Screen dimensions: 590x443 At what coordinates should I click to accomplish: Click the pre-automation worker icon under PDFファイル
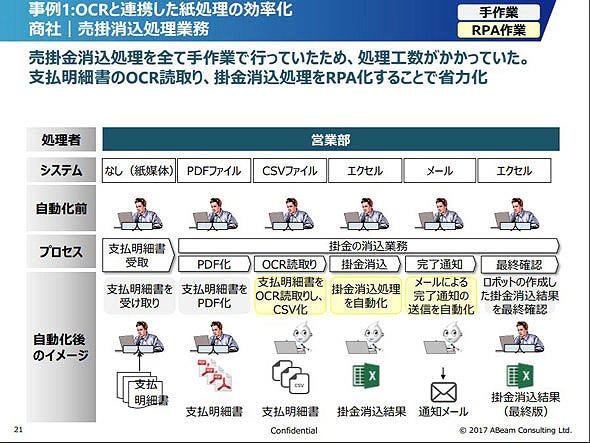click(x=214, y=214)
